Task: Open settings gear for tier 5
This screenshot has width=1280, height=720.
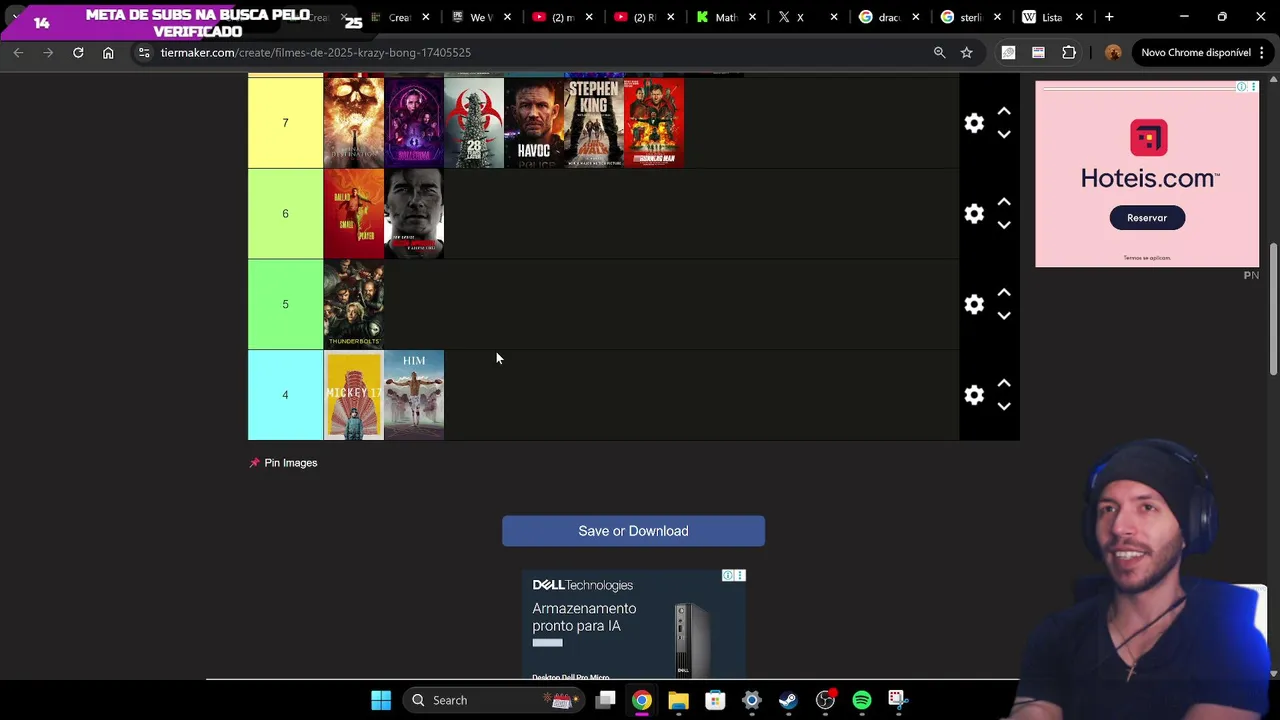Action: 974,304
